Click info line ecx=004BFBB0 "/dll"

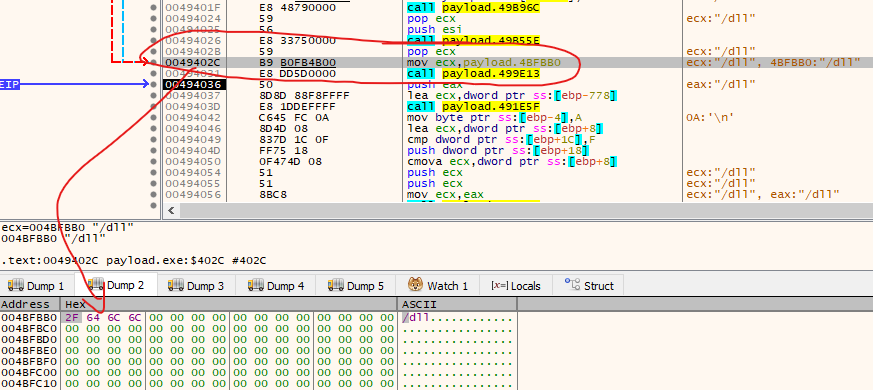[67, 227]
